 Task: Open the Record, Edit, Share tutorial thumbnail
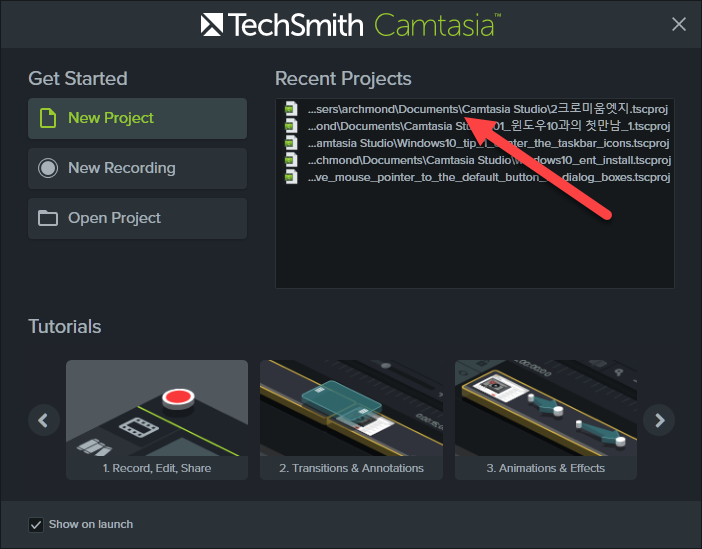(157, 408)
